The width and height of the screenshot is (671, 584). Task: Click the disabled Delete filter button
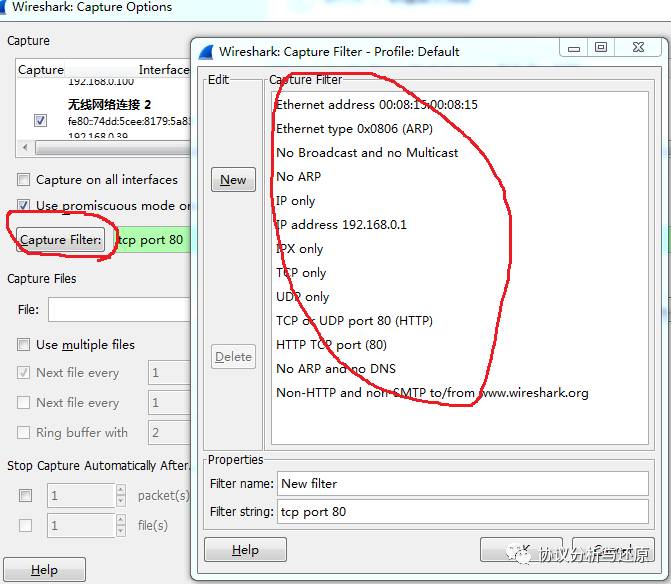point(233,356)
